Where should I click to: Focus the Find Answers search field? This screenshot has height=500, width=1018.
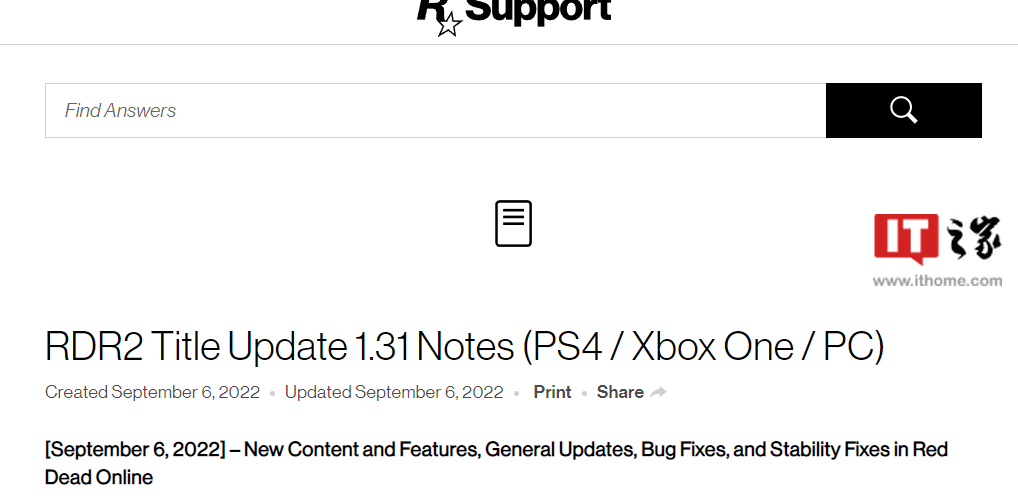[x=435, y=110]
